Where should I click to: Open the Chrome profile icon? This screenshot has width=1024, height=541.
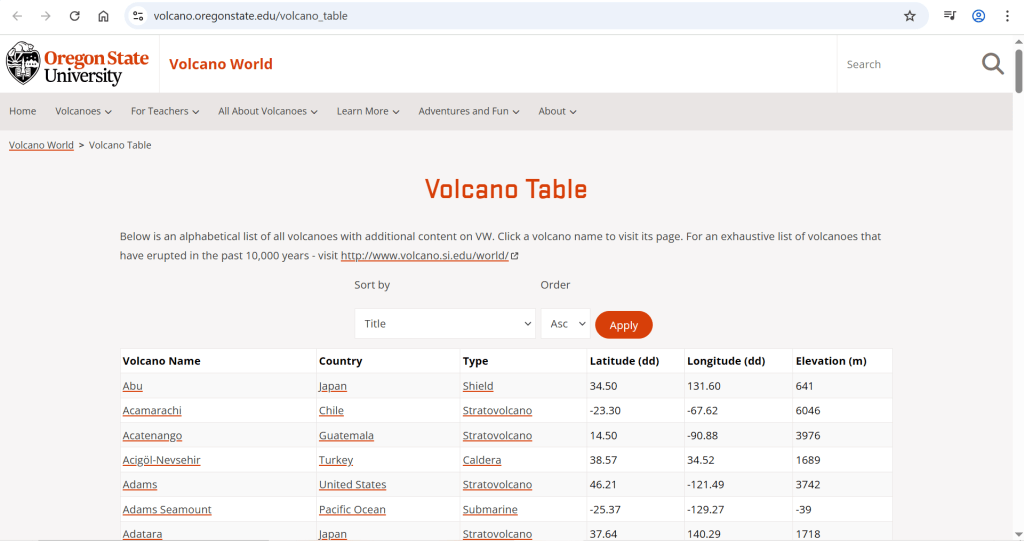click(979, 16)
